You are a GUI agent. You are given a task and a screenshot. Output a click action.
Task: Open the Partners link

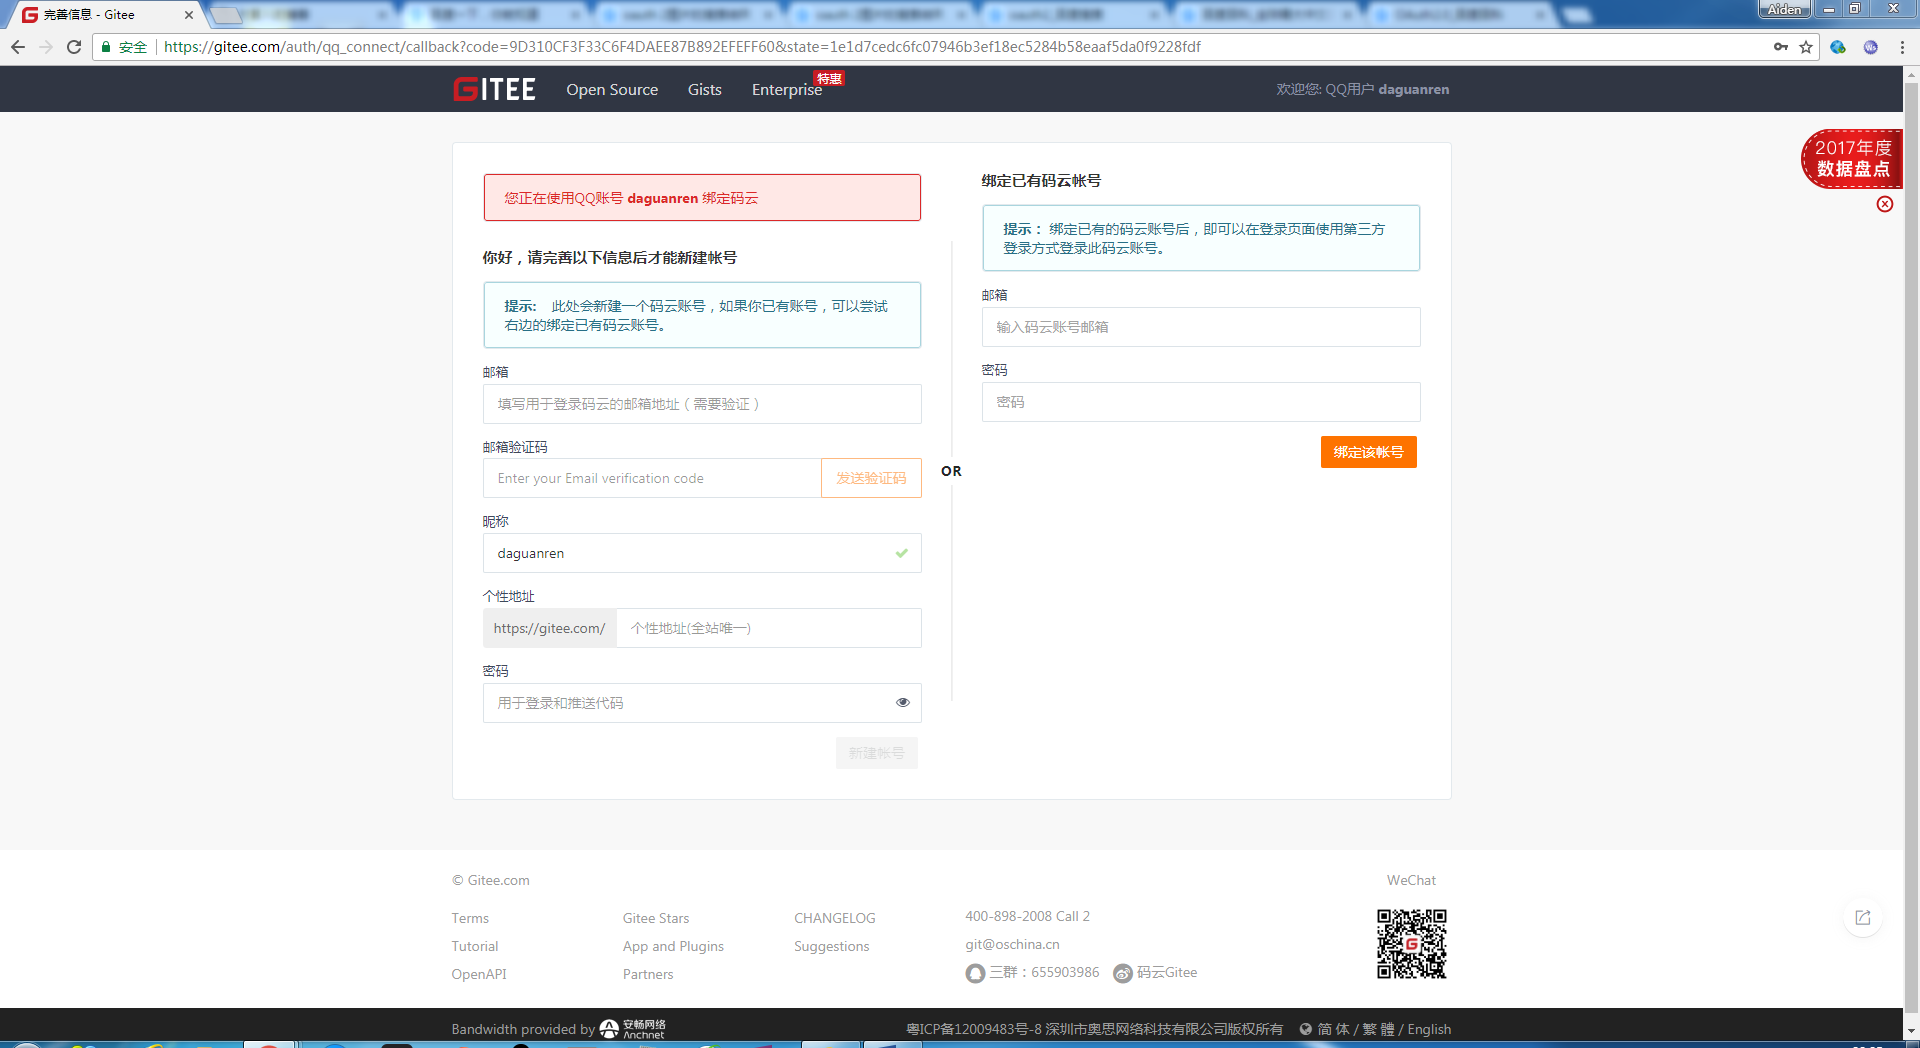[x=648, y=974]
